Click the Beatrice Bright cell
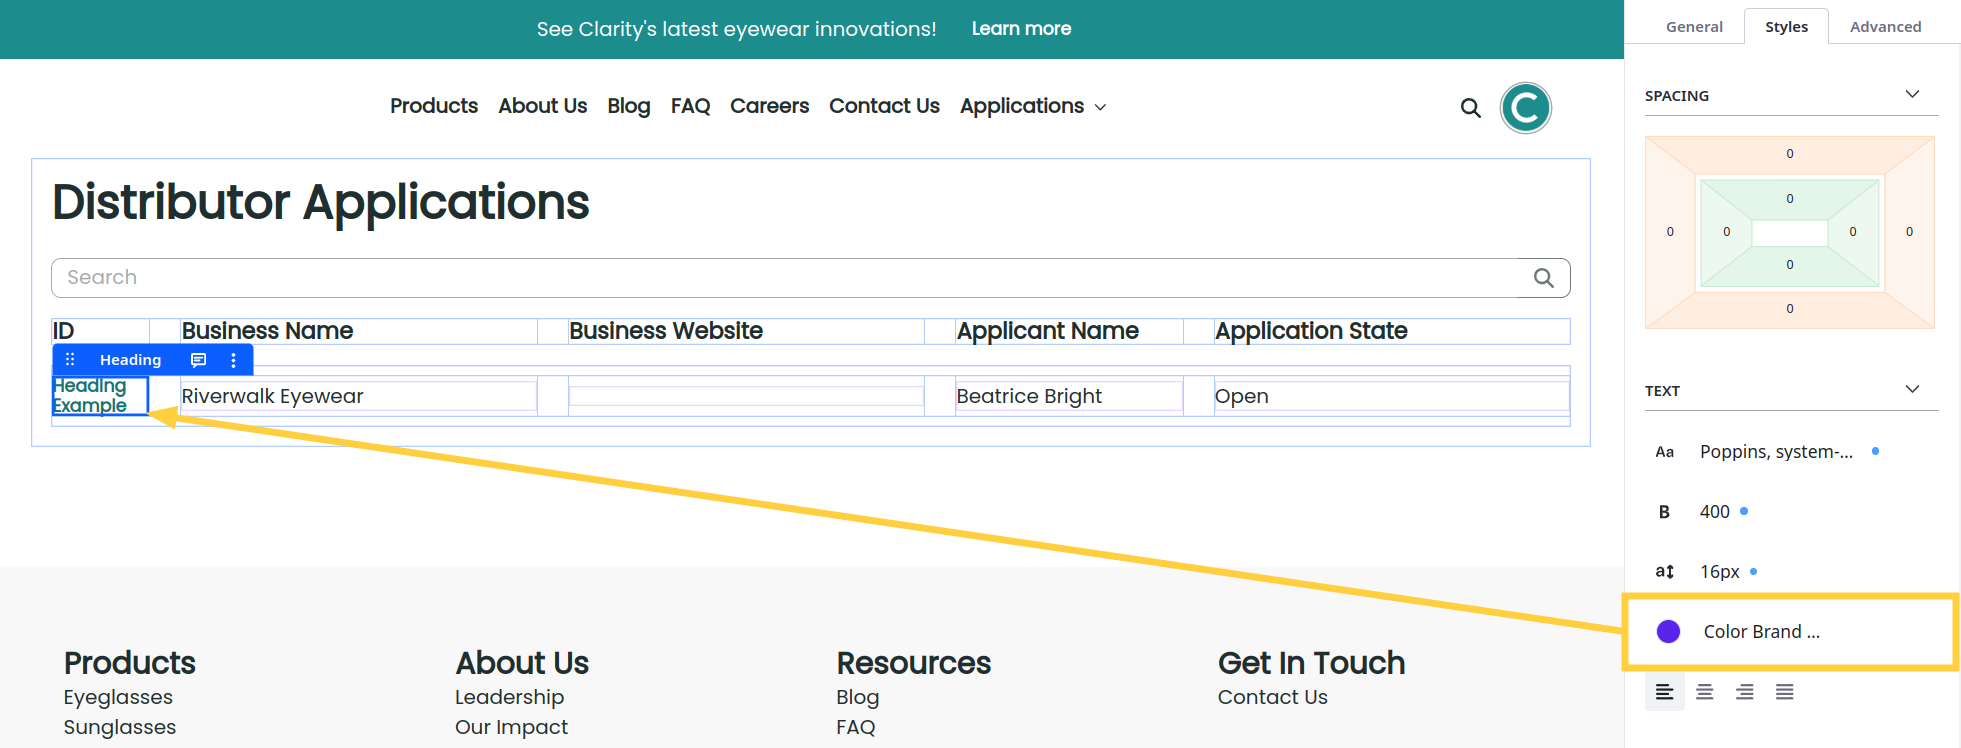 pos(1069,396)
